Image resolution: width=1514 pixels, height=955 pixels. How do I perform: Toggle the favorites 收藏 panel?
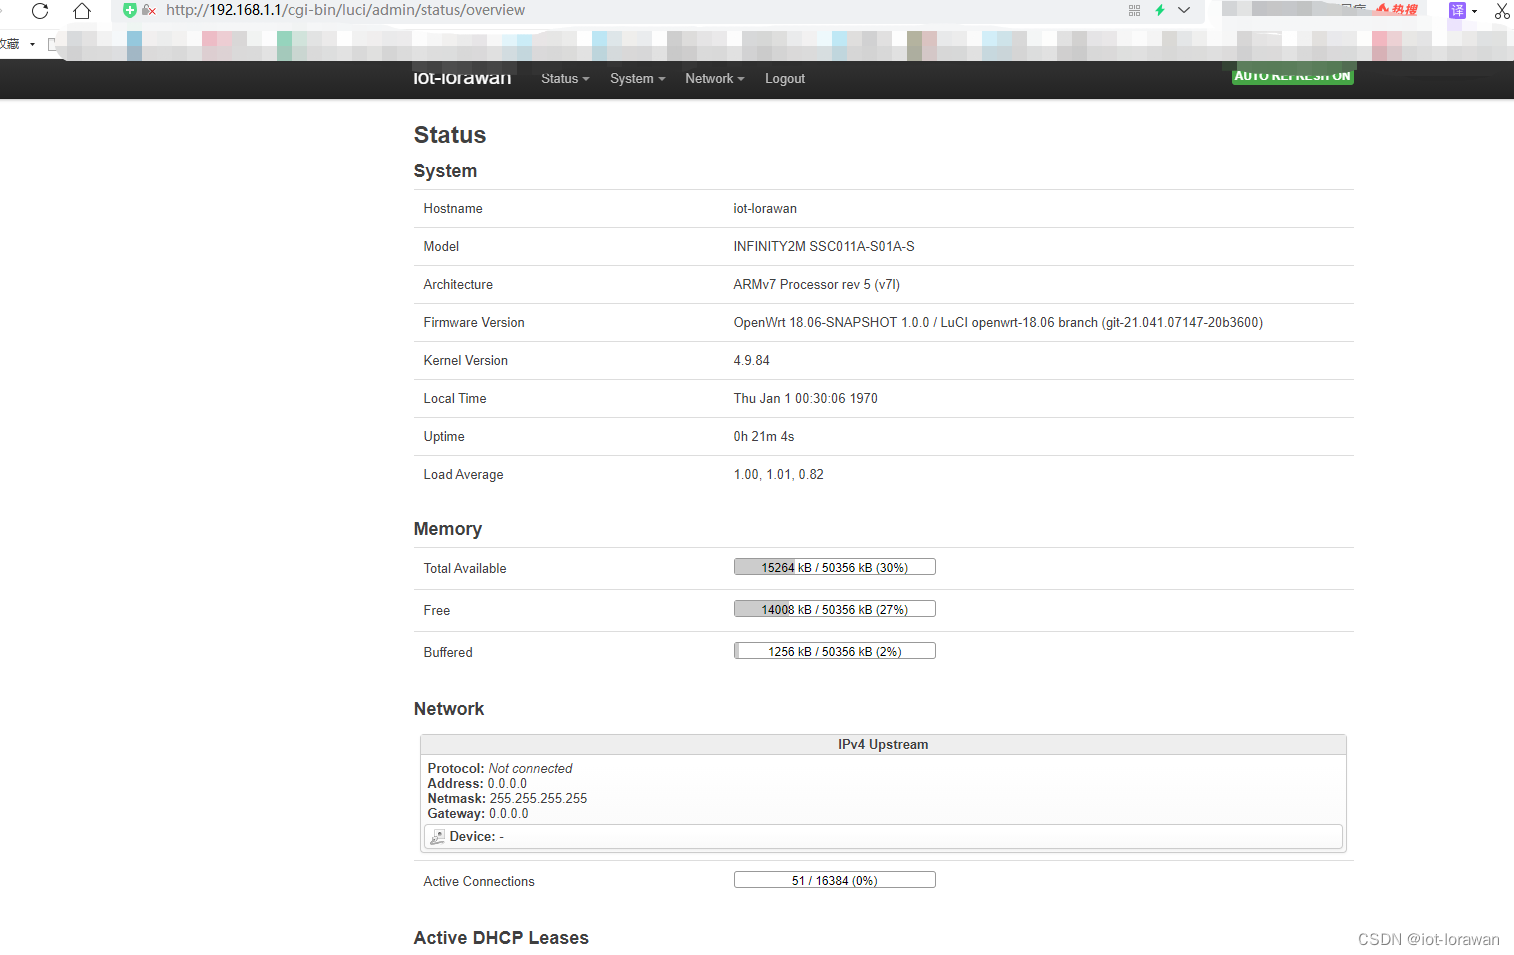pyautogui.click(x=14, y=43)
